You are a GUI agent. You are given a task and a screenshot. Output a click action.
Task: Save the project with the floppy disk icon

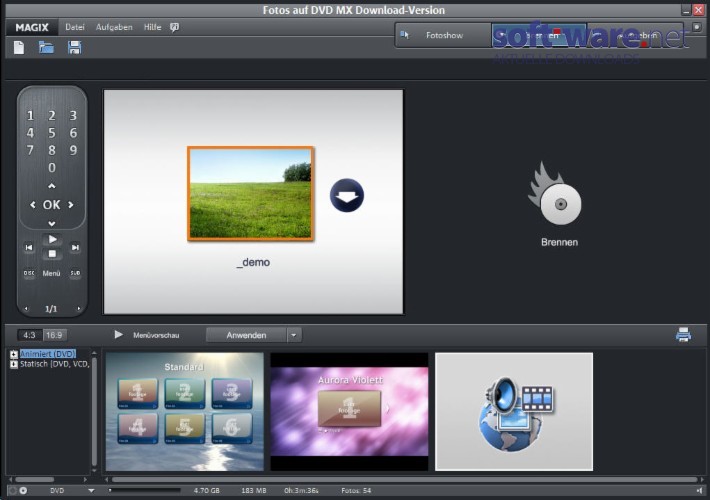(x=74, y=48)
